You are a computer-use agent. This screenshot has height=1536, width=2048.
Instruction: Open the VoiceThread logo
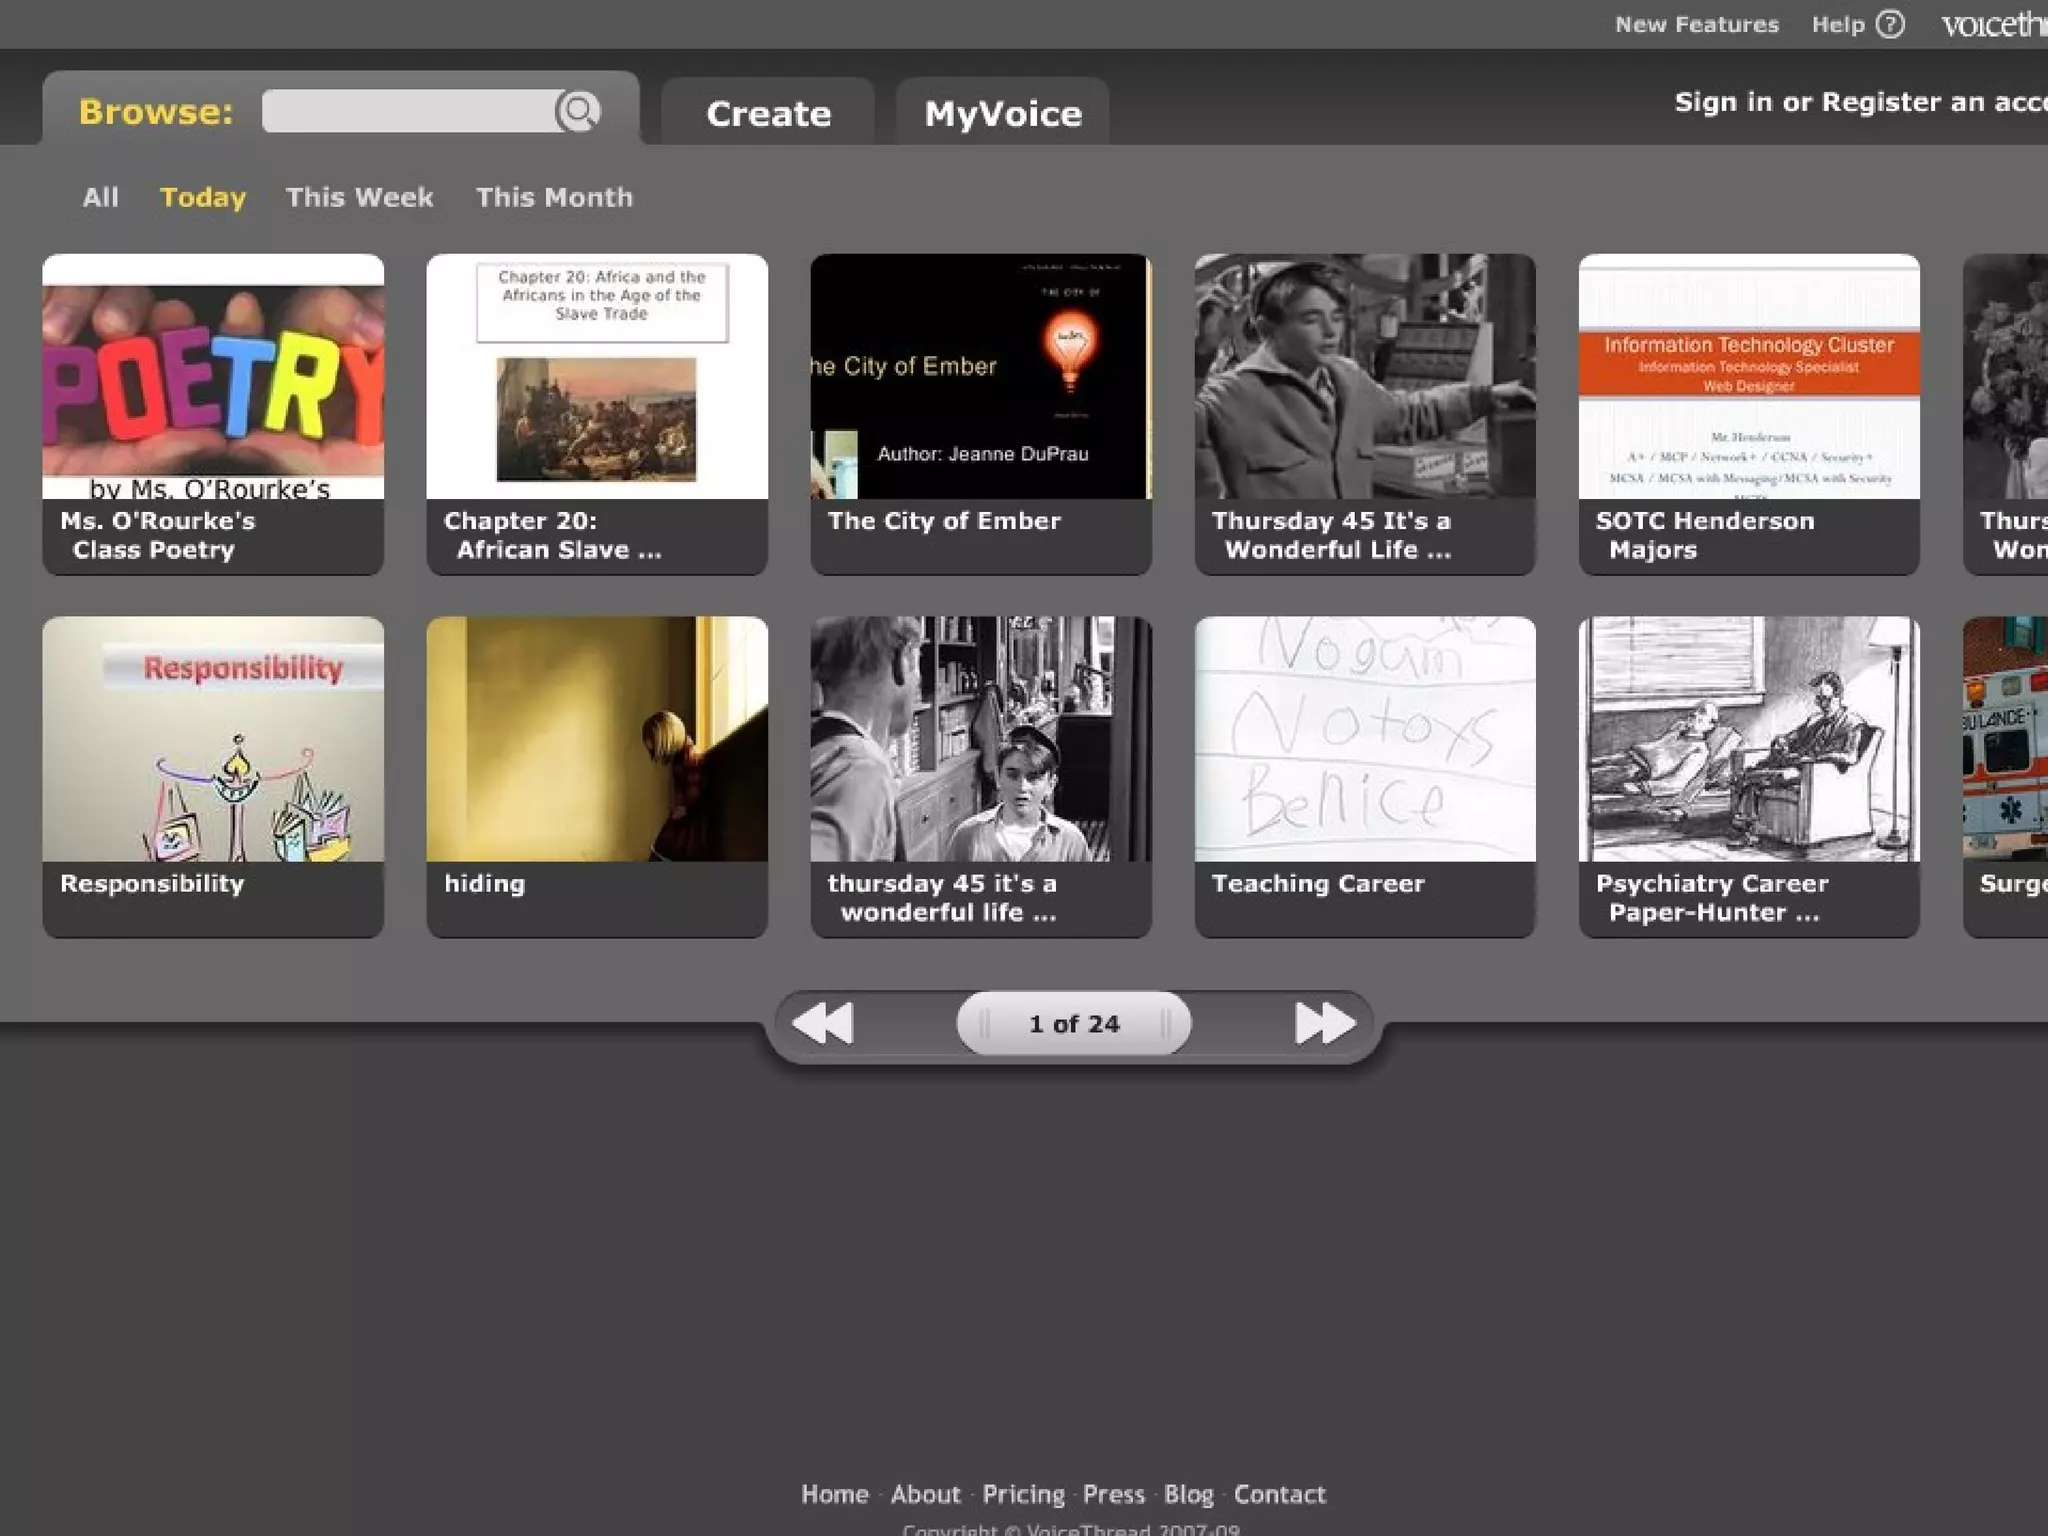1994,24
